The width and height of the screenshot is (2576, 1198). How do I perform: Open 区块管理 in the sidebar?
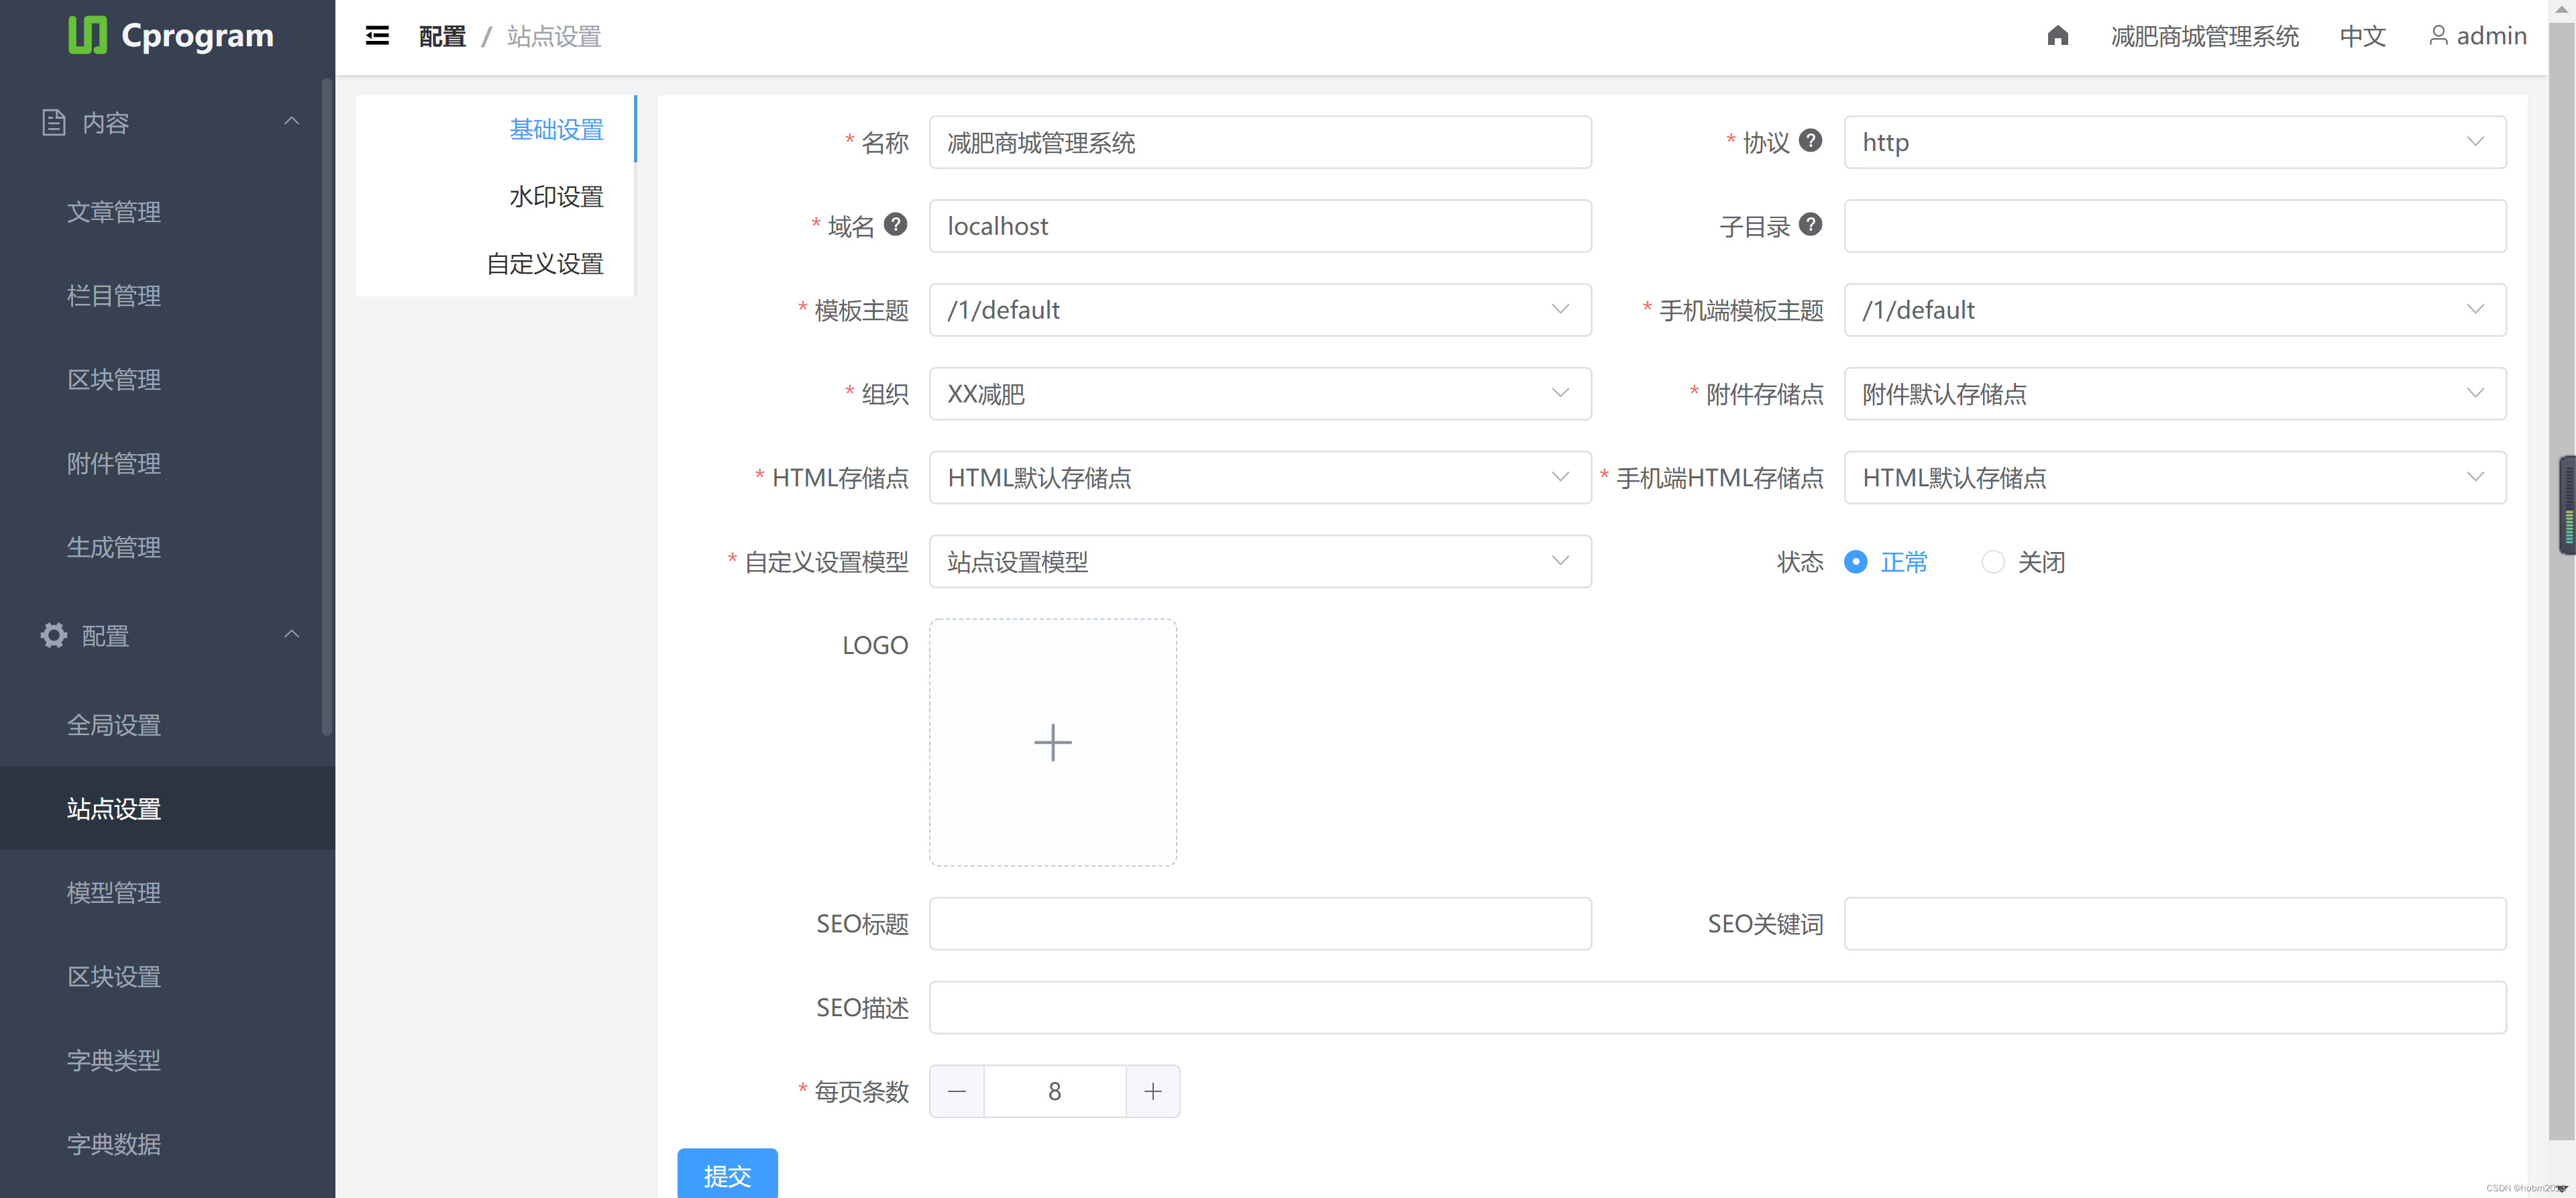pyautogui.click(x=114, y=380)
